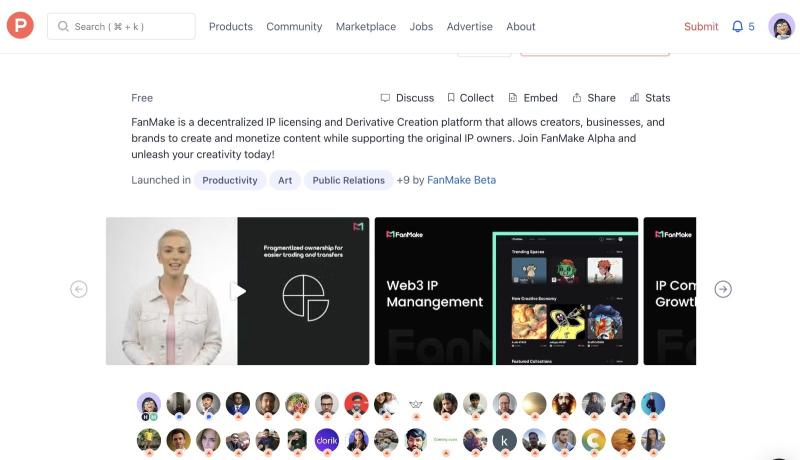This screenshot has width=800, height=460.
Task: Open the Advertise page
Action: coord(470,27)
